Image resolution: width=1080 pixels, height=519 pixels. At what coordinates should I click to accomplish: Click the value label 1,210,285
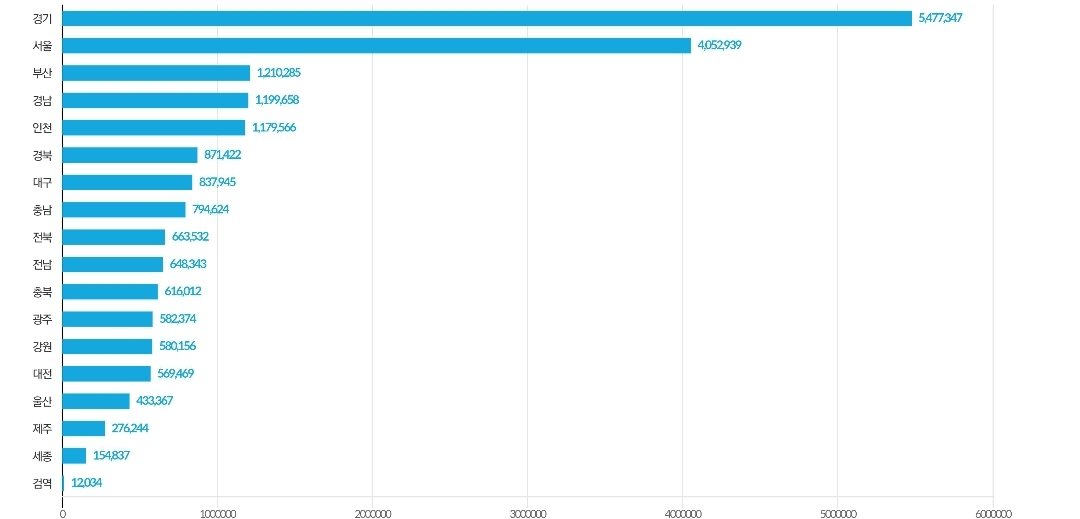278,73
